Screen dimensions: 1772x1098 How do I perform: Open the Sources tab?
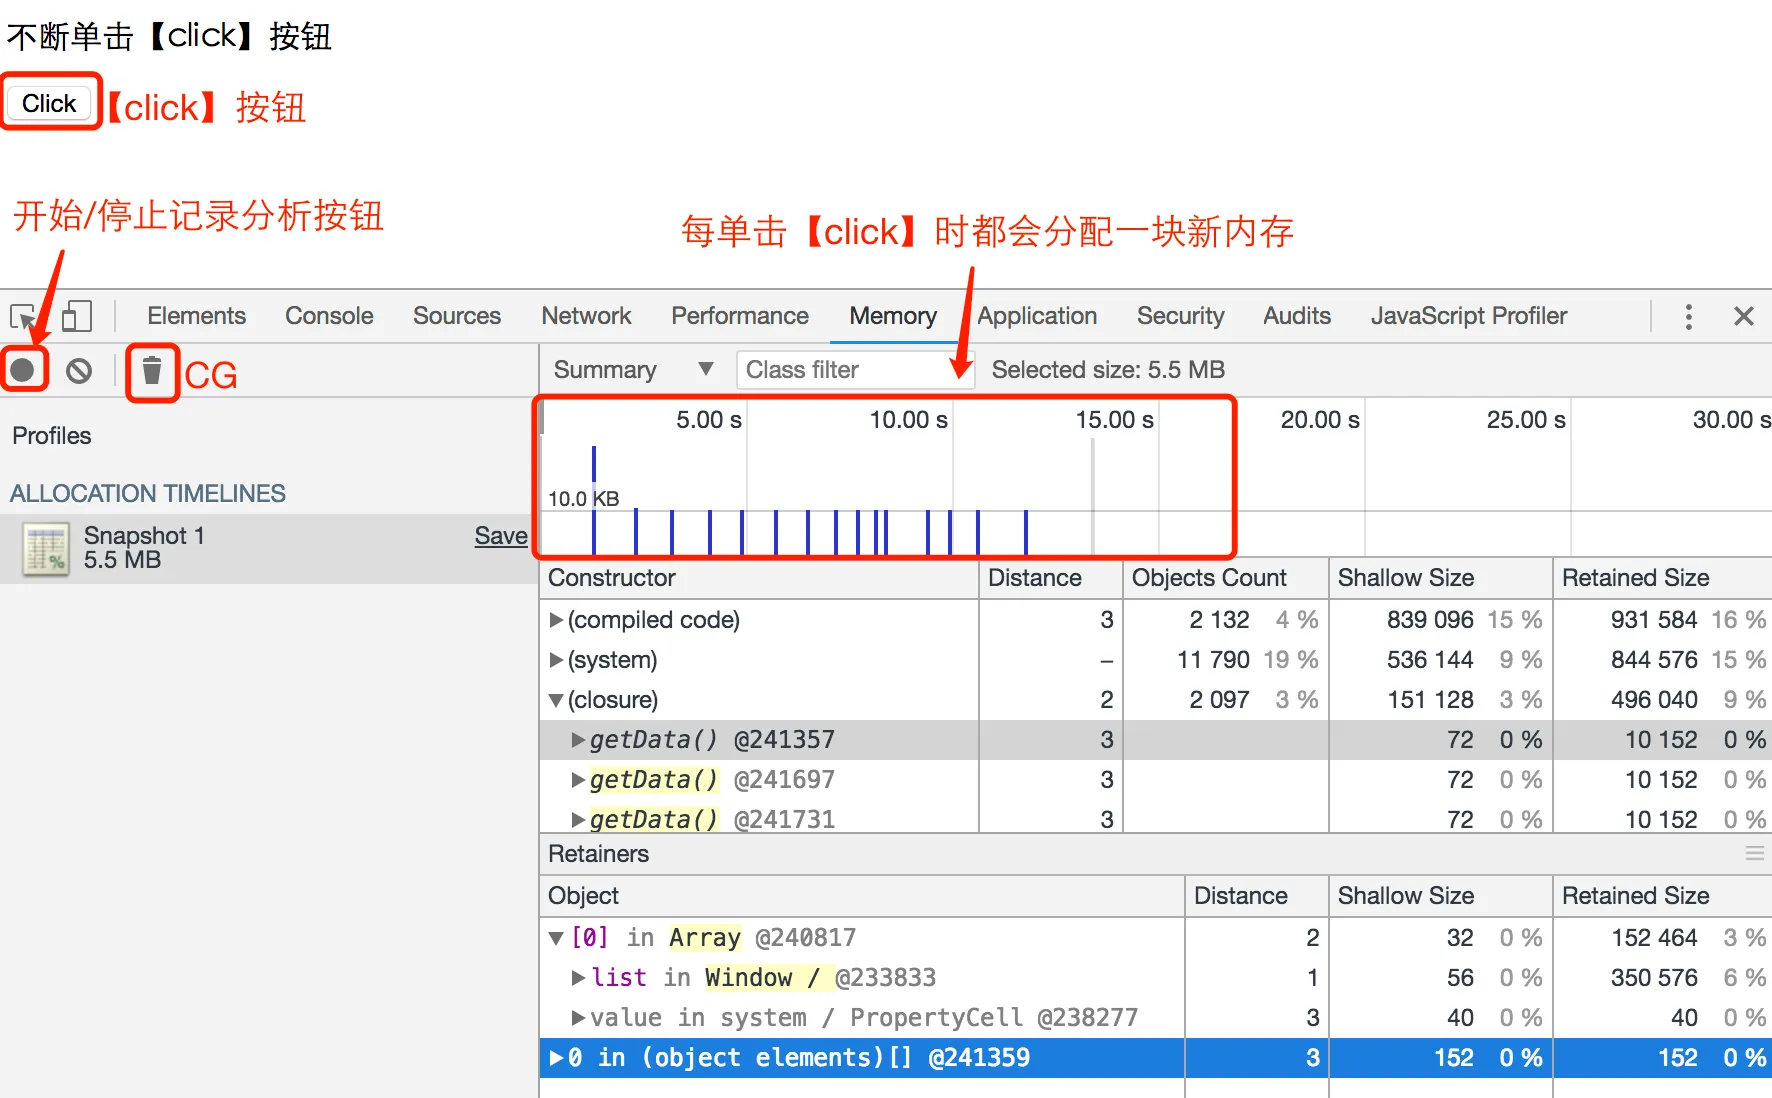pyautogui.click(x=457, y=316)
